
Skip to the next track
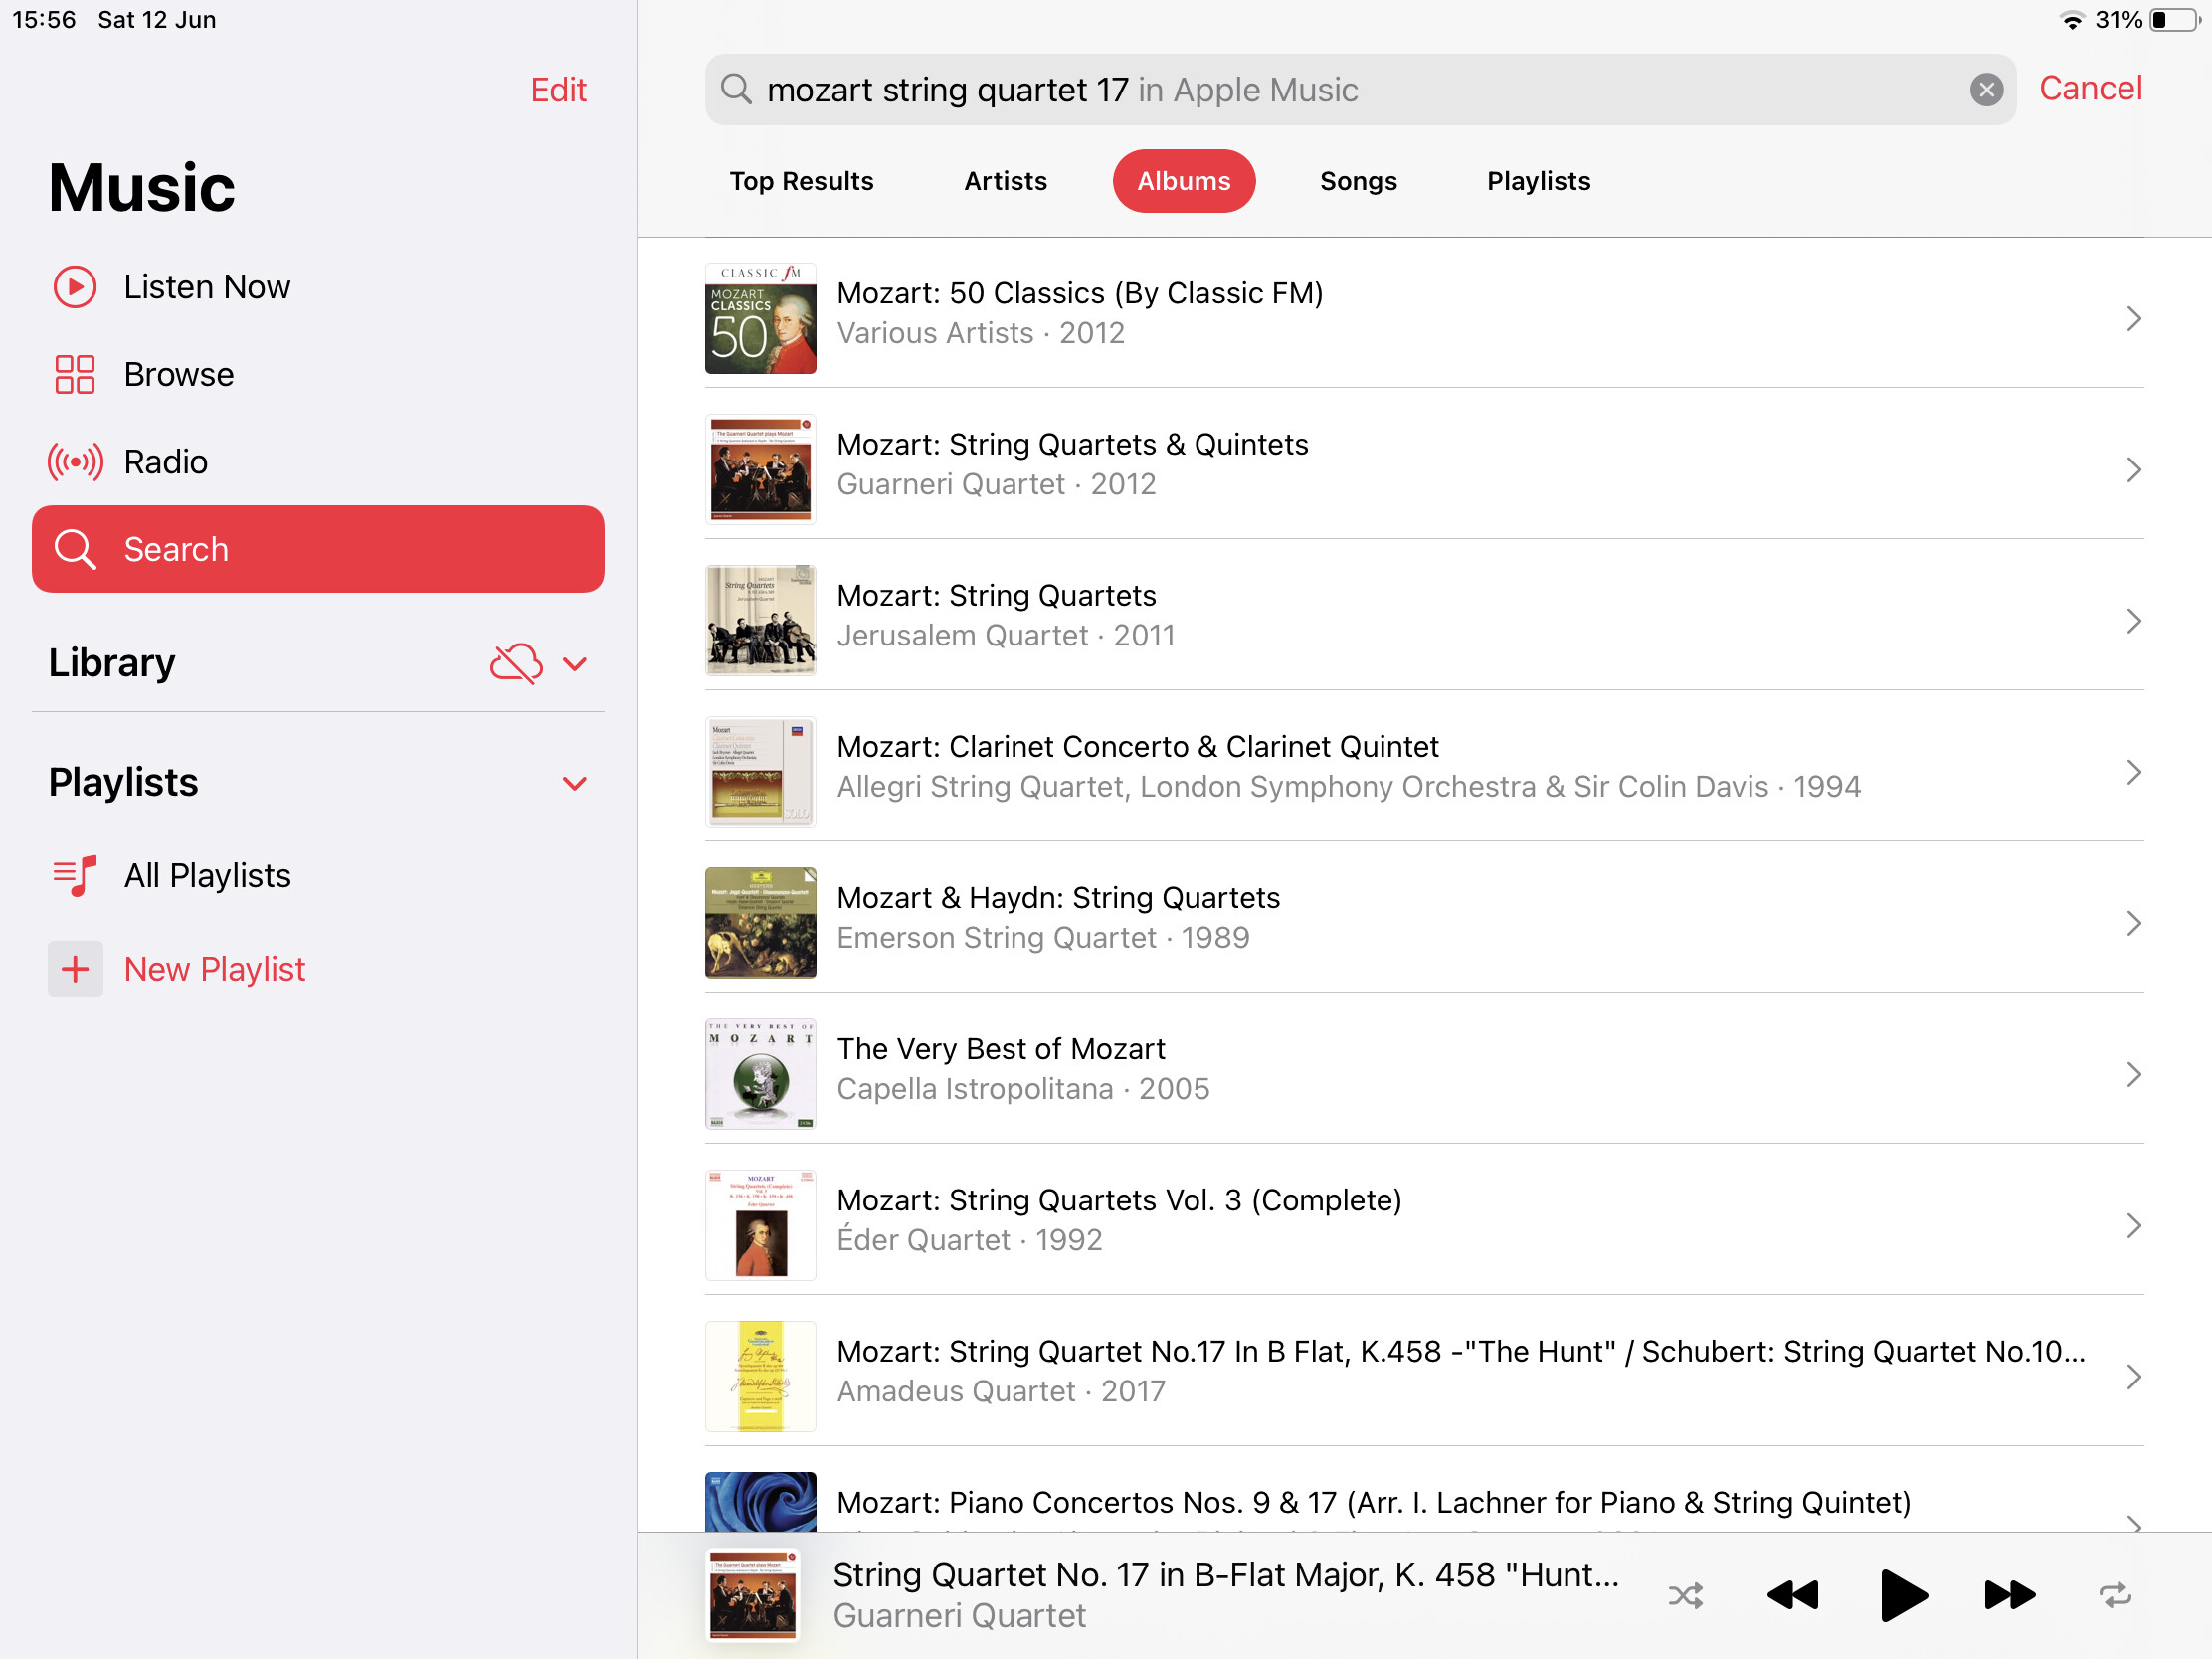tap(2009, 1595)
